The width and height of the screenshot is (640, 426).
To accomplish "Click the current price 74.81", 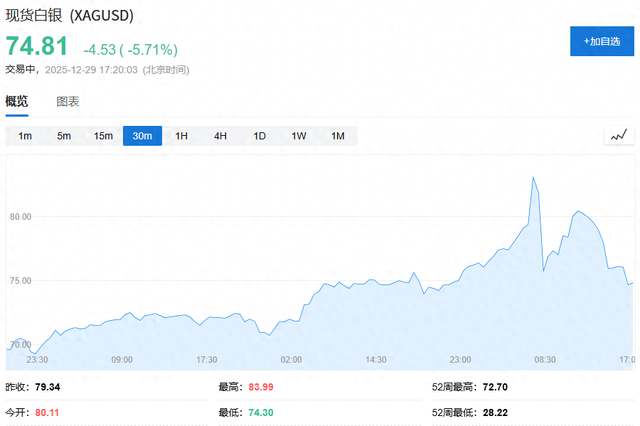I will (37, 47).
